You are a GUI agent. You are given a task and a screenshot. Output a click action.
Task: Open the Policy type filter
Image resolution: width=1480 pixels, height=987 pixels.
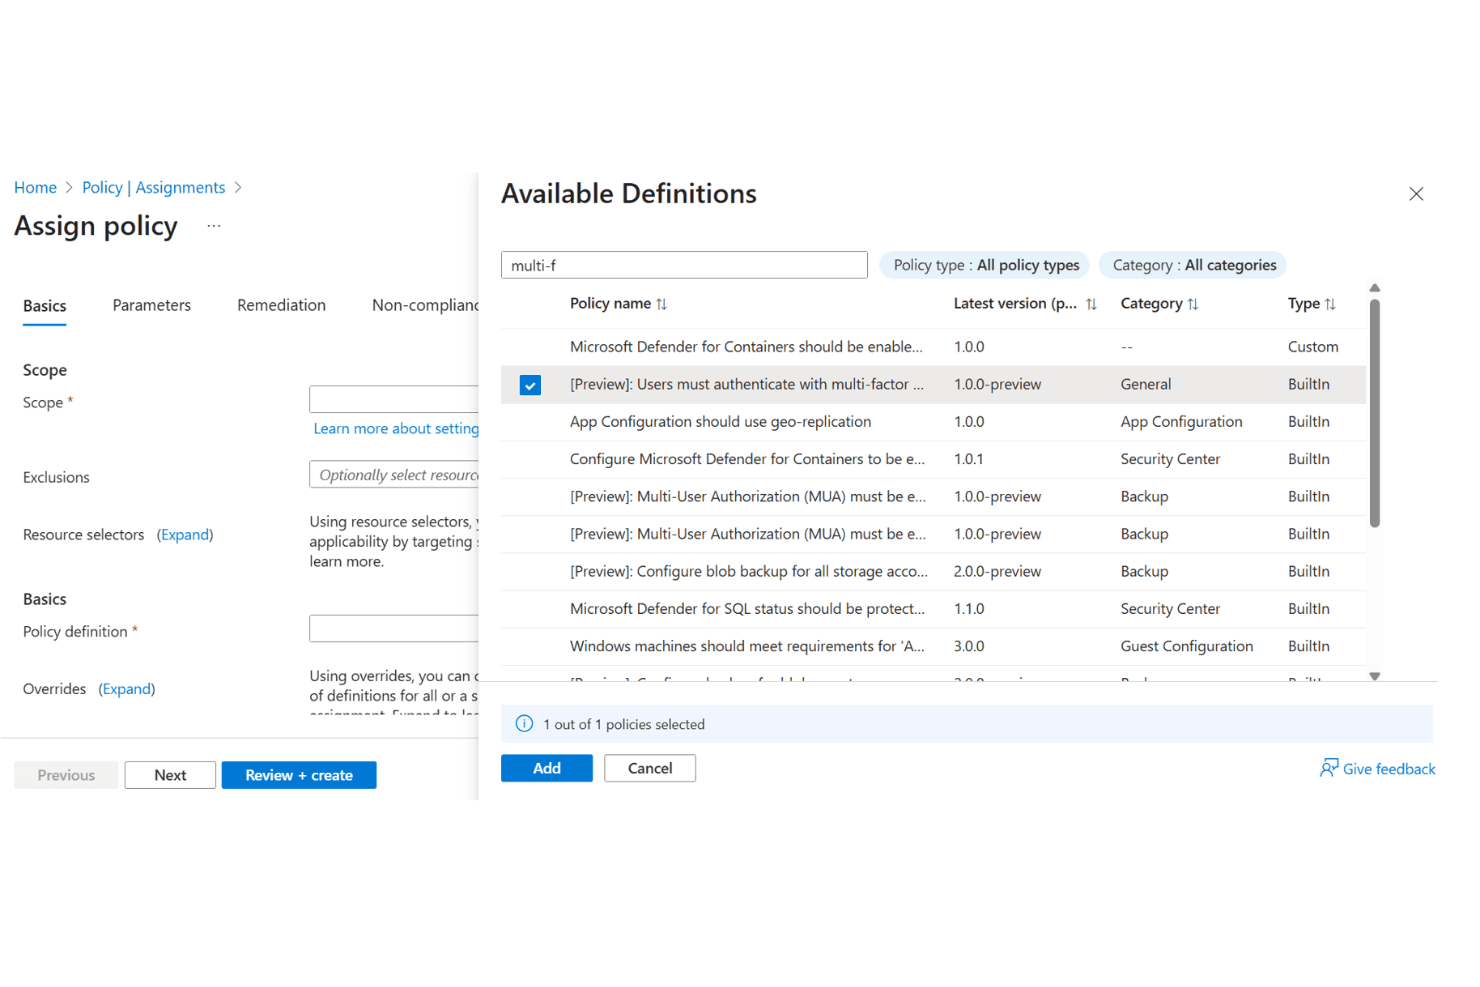click(986, 265)
